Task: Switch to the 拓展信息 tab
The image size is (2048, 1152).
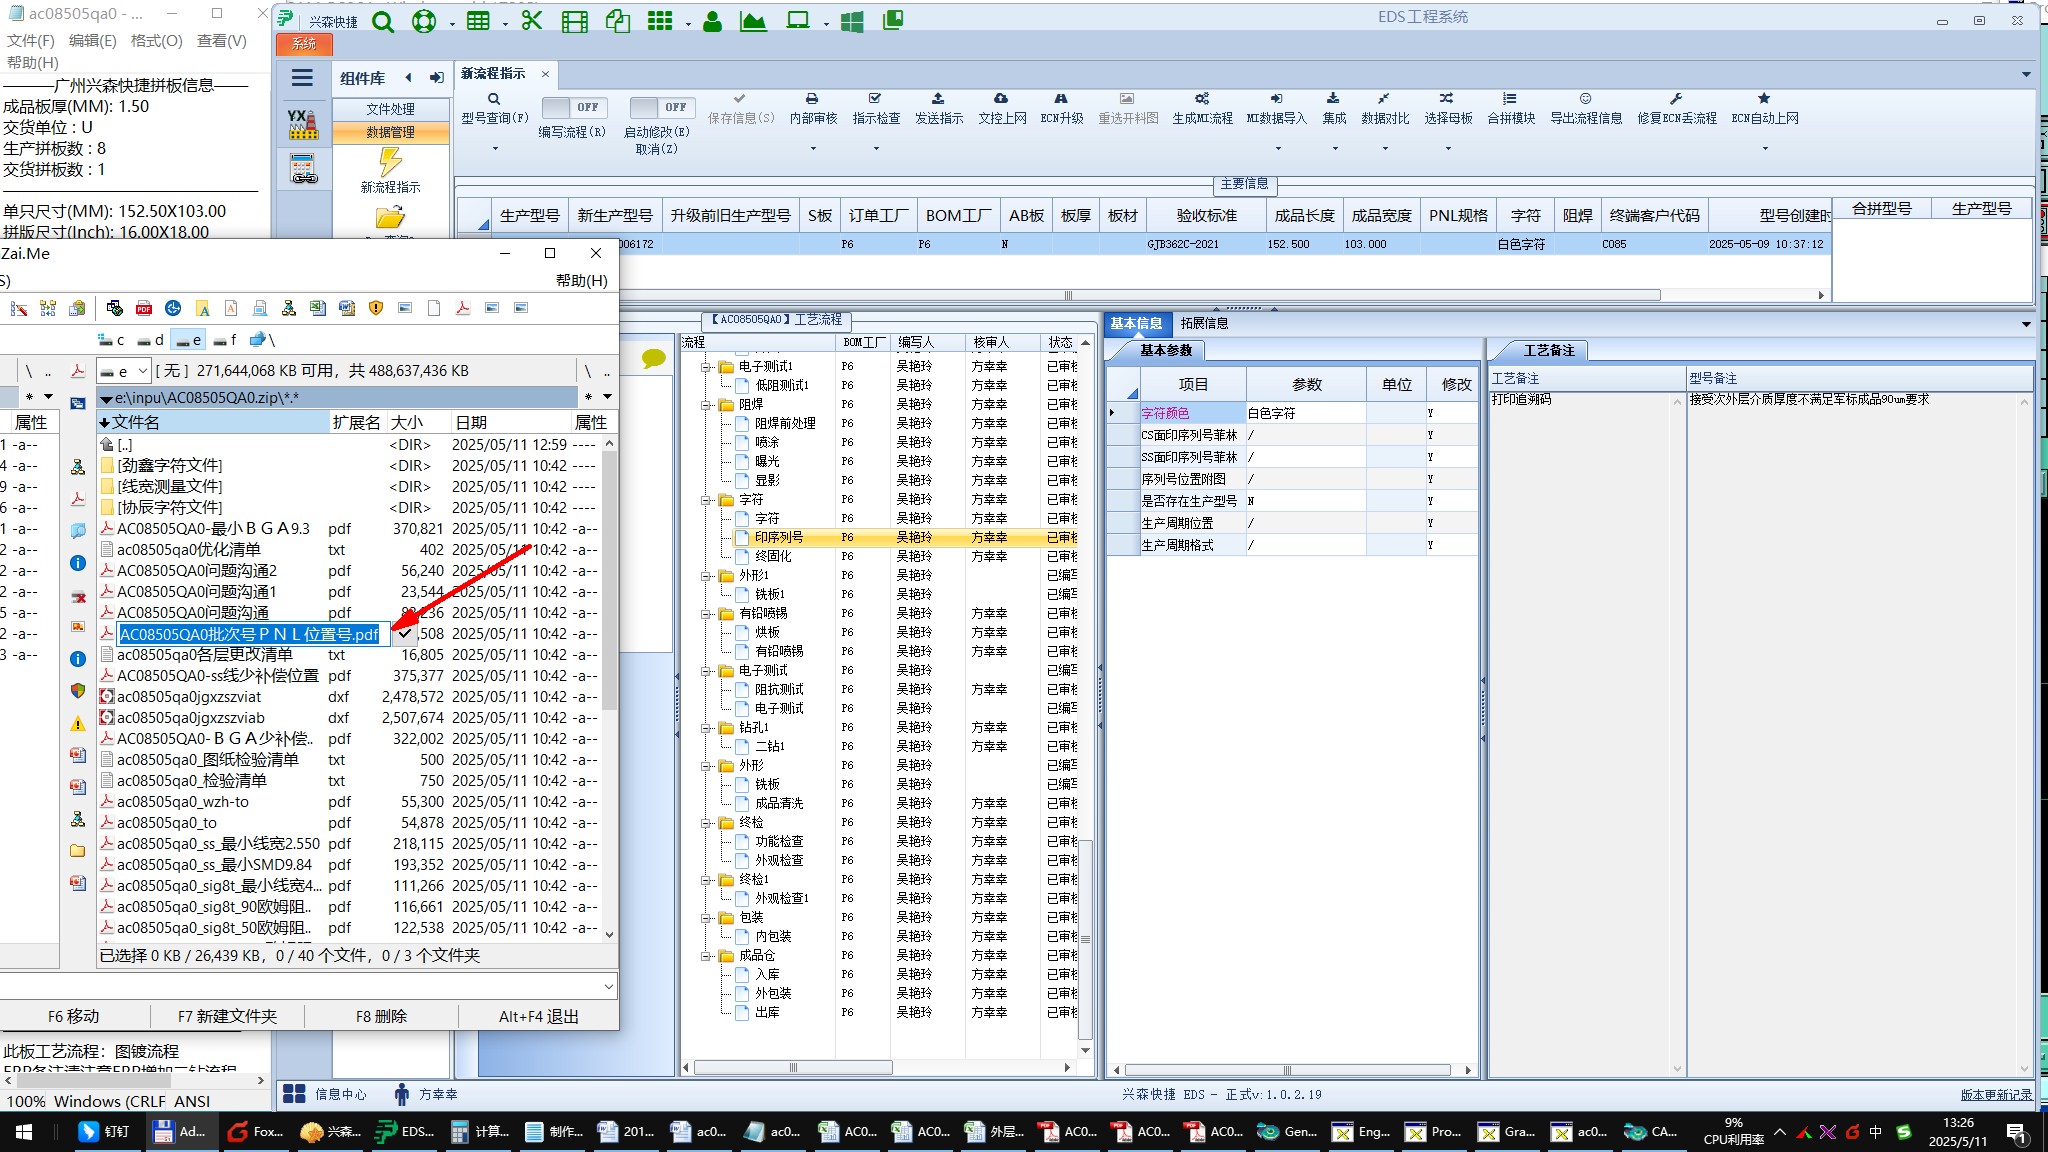Action: 1204,323
